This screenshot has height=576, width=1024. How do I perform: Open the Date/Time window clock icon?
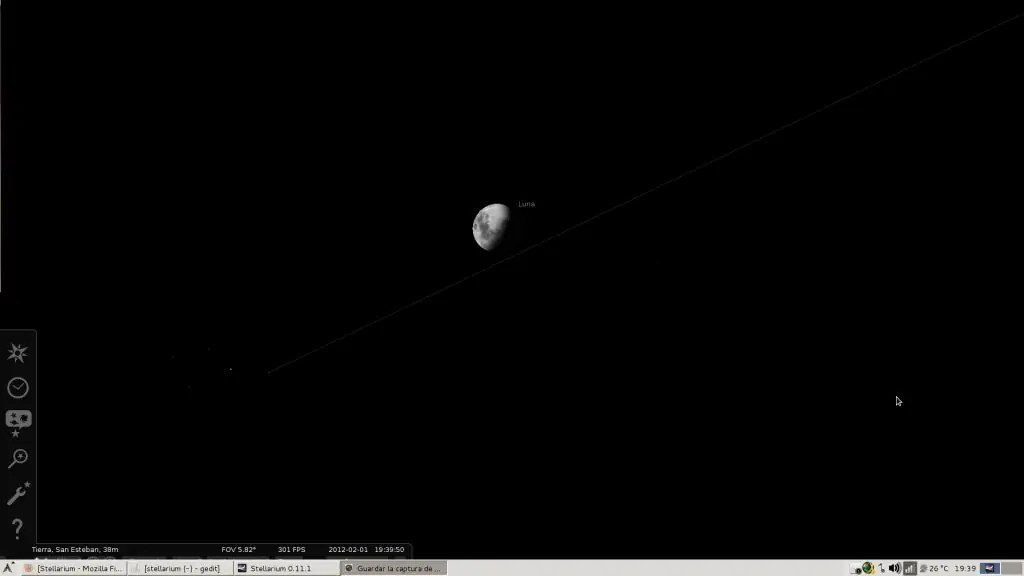(18, 388)
